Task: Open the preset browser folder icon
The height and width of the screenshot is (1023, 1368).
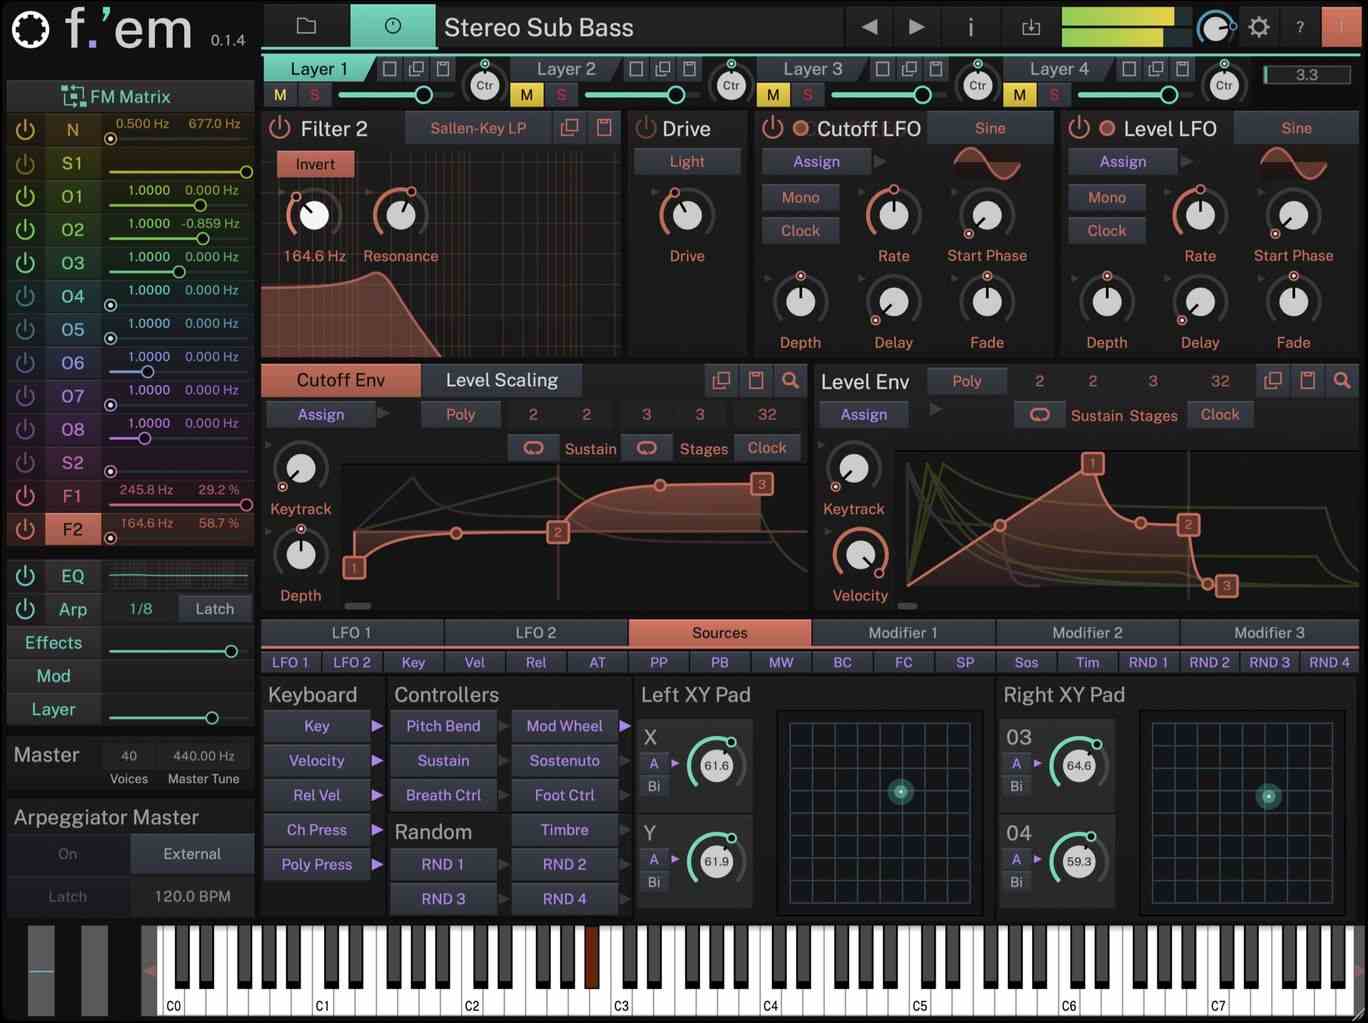Action: click(307, 27)
